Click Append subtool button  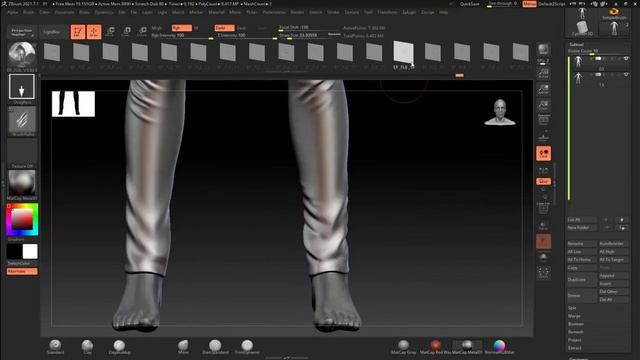[613, 276]
